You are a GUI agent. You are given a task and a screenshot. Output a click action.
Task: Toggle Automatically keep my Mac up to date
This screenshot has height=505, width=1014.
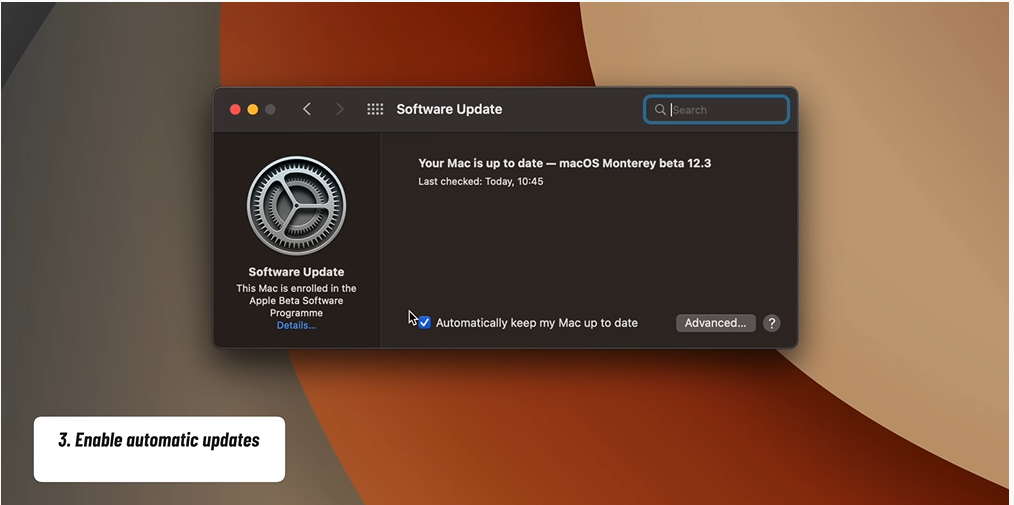point(424,323)
